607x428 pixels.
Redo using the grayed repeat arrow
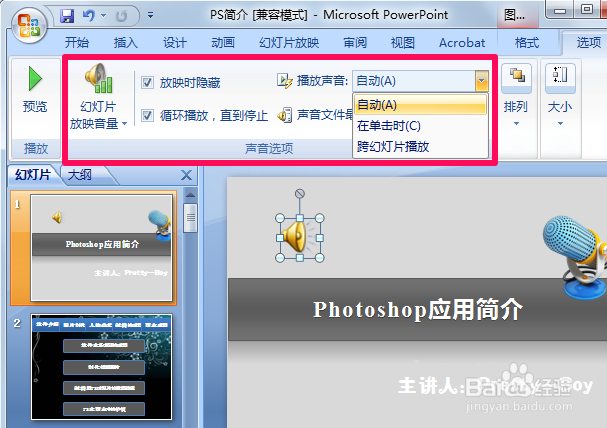121,16
